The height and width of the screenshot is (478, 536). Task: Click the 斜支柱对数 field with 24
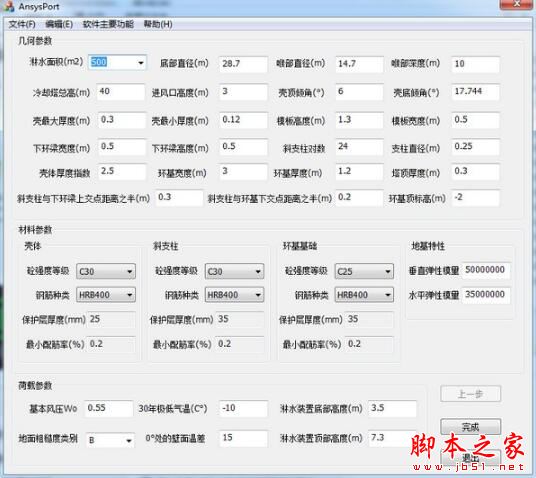[x=359, y=147]
